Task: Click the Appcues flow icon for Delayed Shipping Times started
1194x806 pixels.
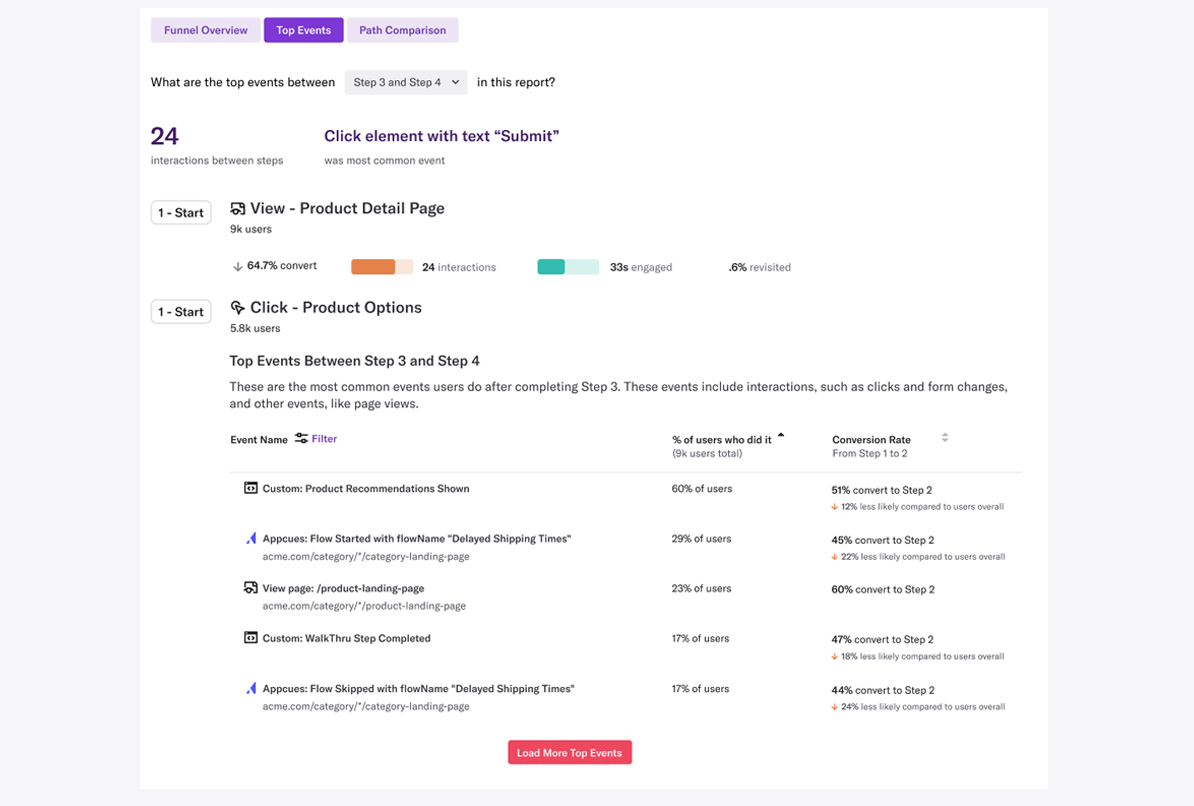Action: point(252,538)
